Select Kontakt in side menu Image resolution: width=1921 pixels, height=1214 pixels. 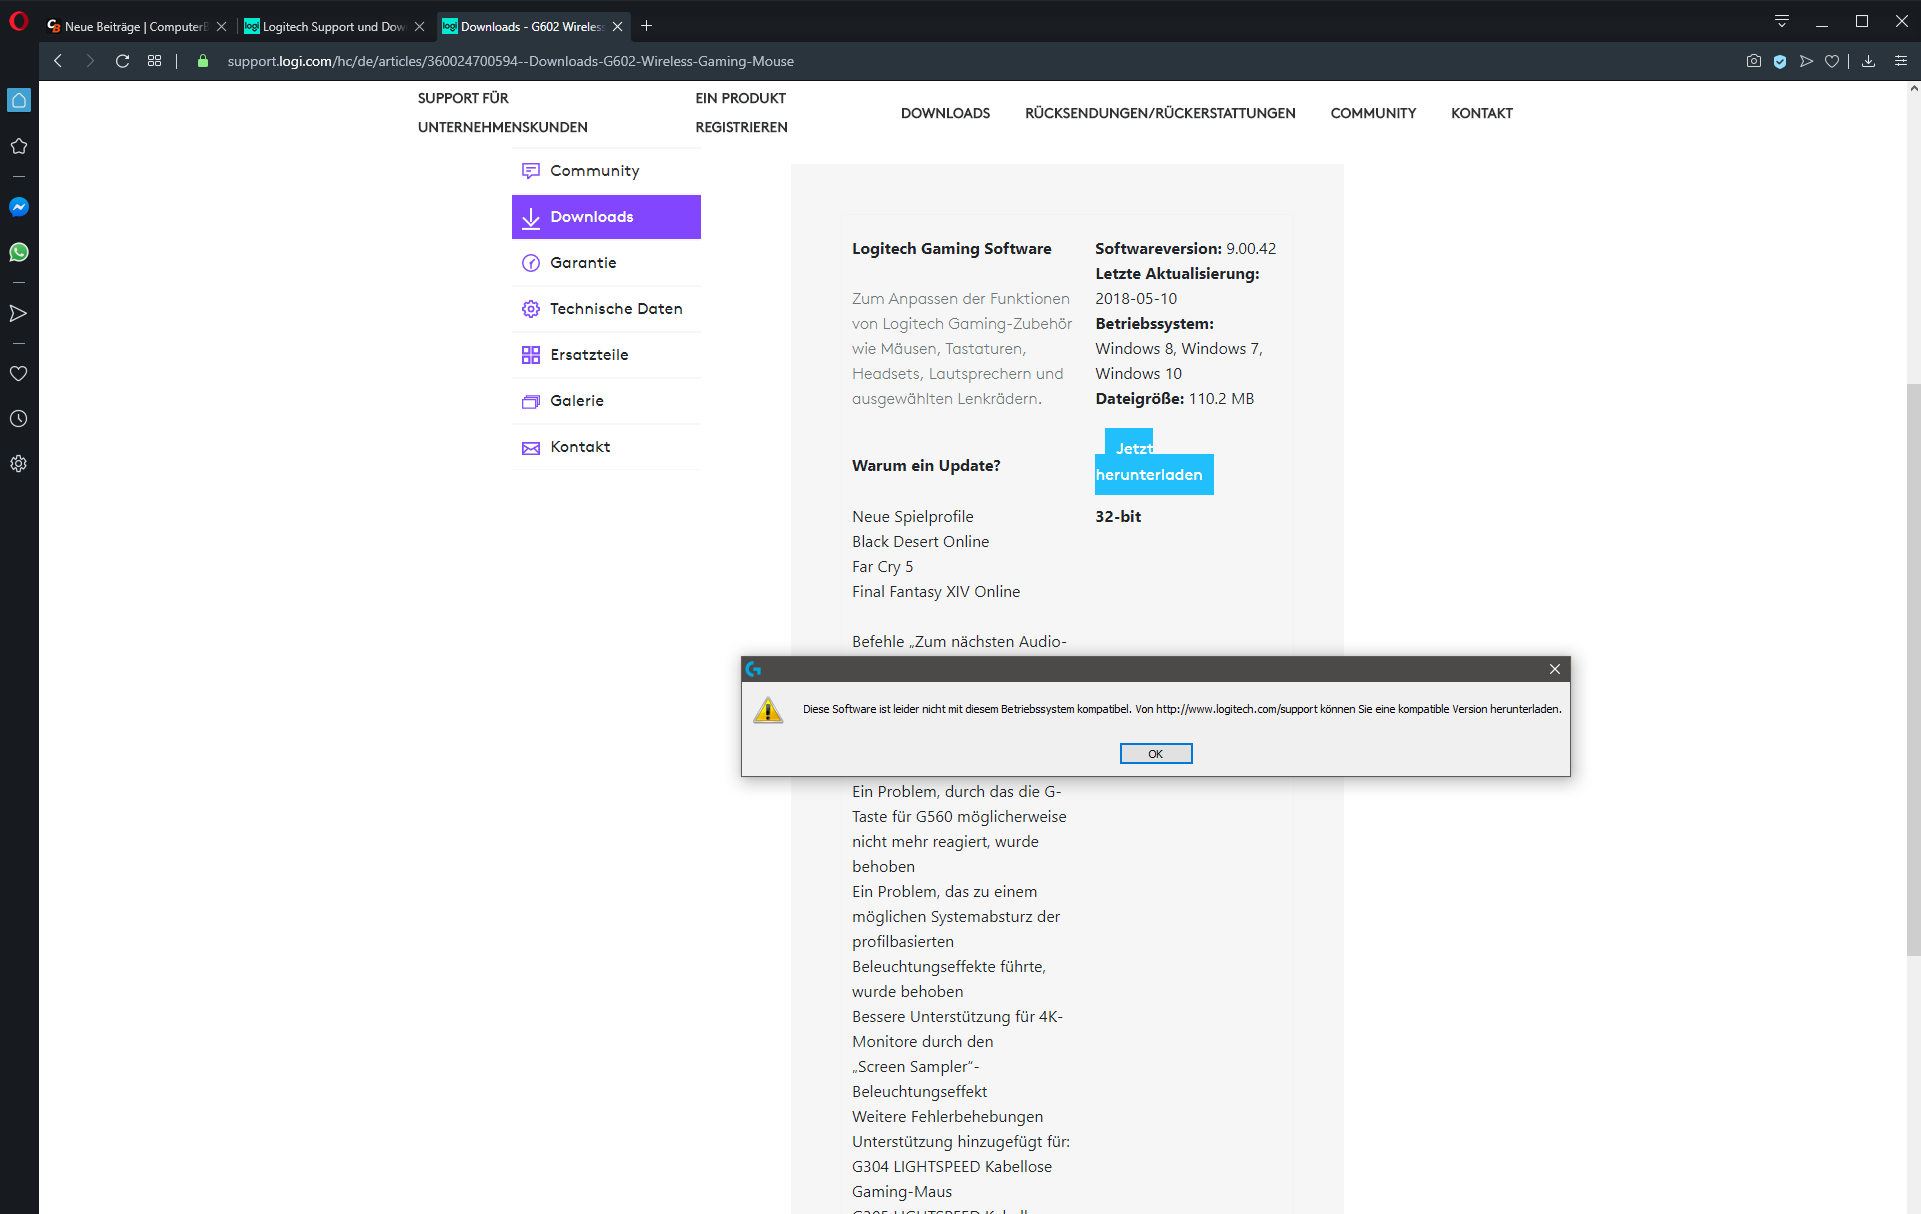606,447
